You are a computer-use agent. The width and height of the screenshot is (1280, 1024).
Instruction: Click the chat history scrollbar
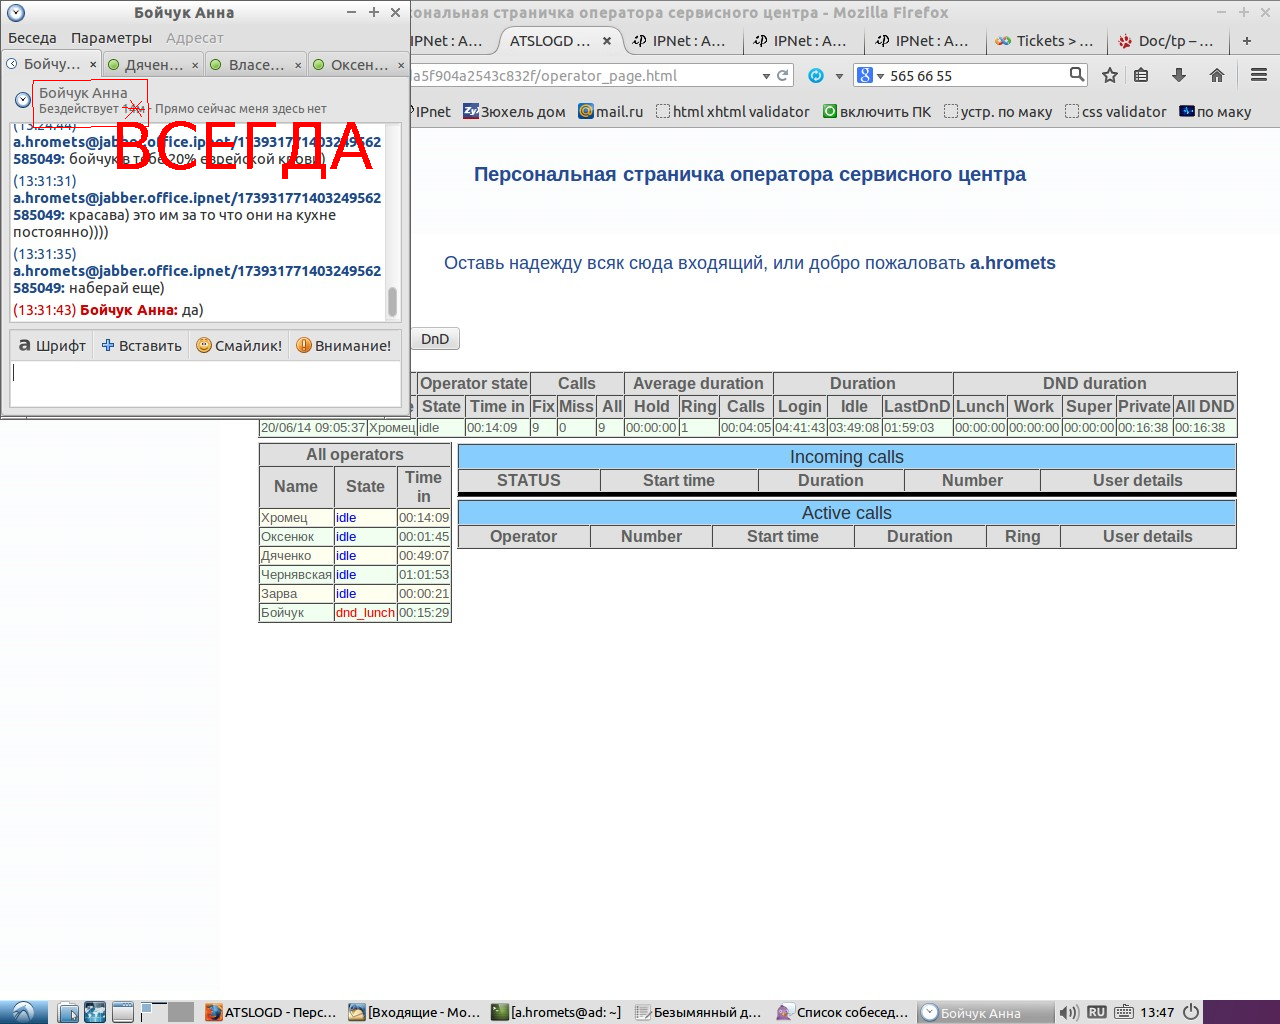(x=392, y=301)
